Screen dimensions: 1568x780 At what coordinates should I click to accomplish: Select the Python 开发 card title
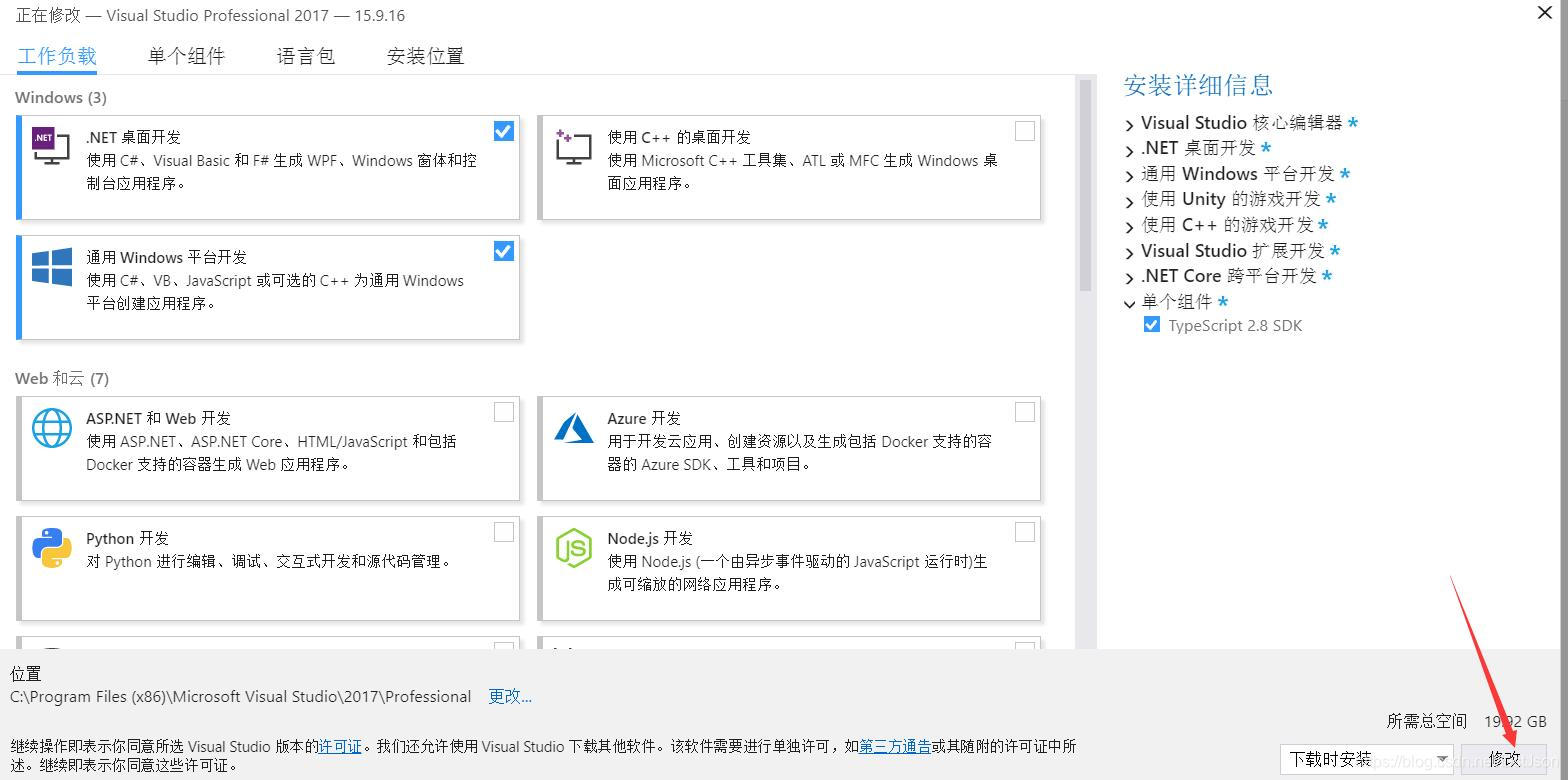click(126, 538)
